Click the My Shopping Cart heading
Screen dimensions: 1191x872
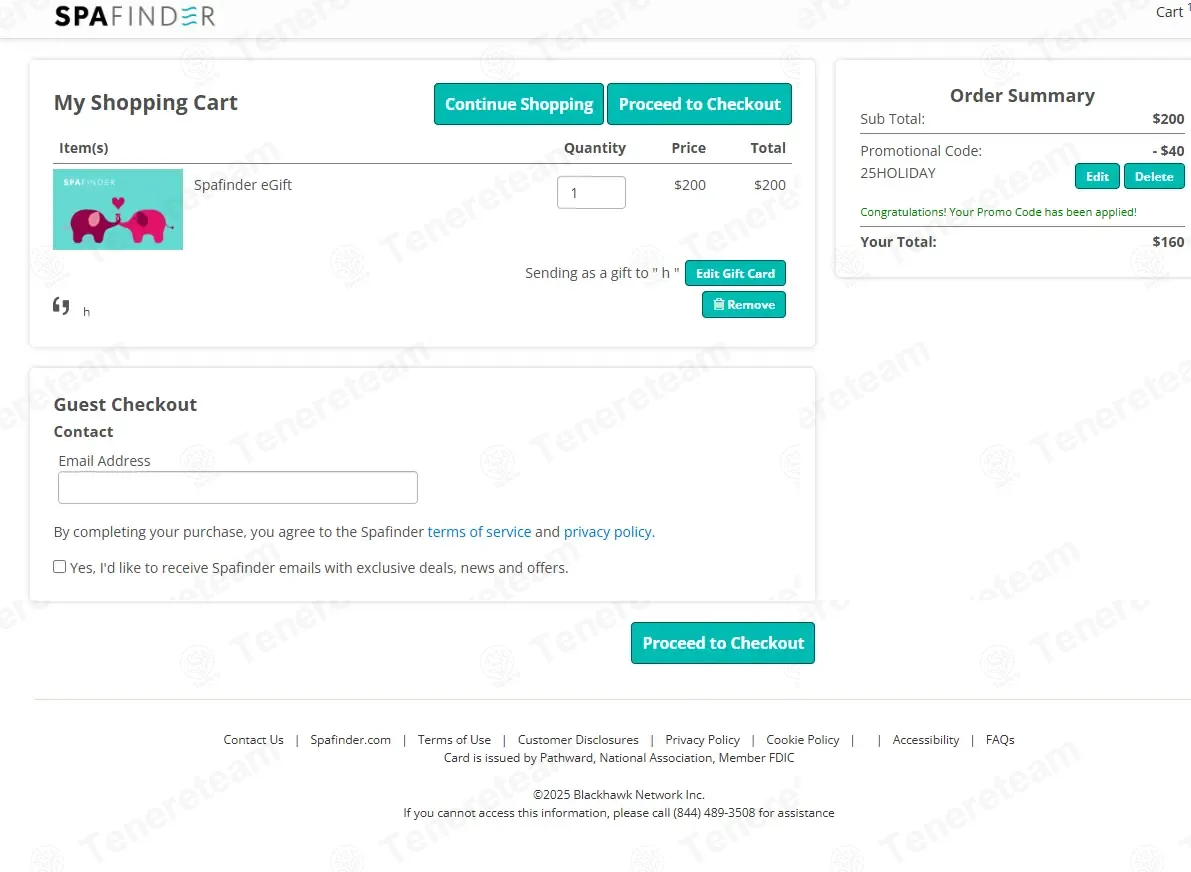[146, 103]
